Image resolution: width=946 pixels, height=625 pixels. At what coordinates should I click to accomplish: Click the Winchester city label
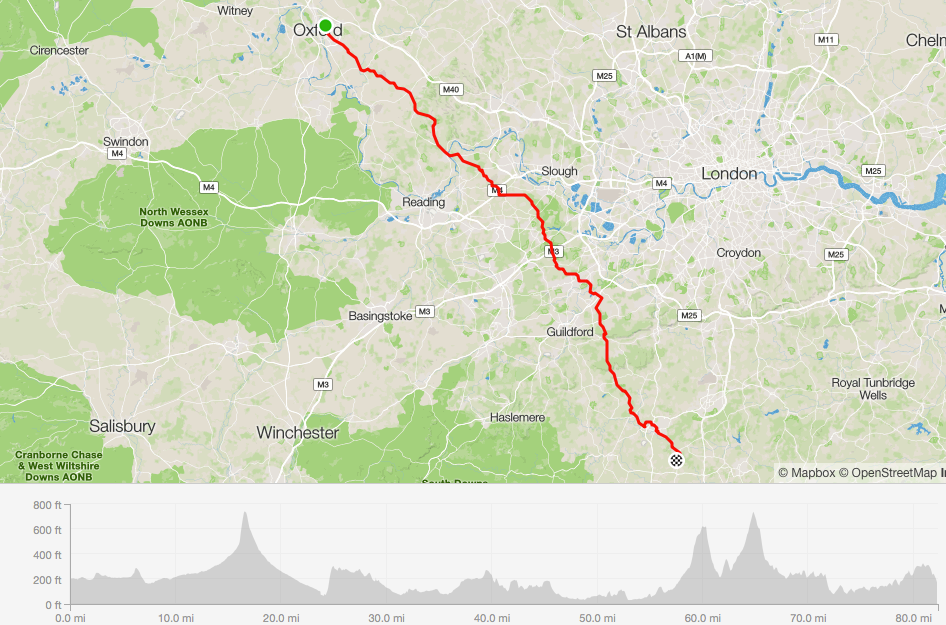coord(297,433)
